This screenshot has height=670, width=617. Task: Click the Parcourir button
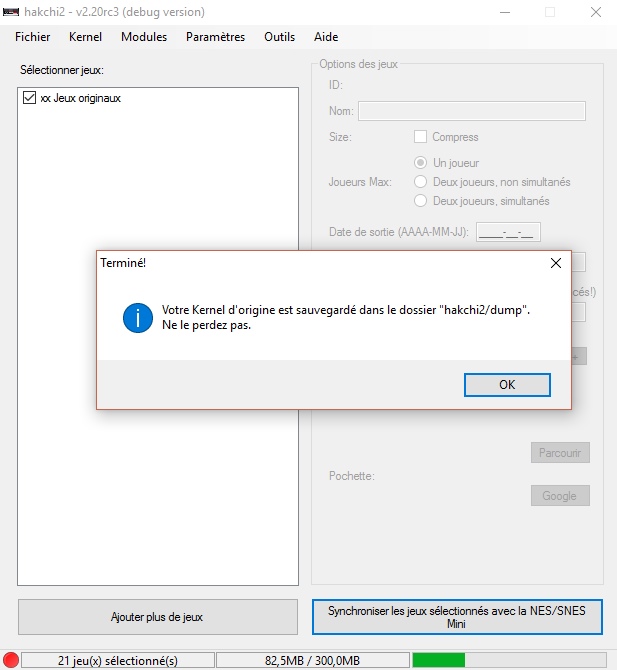click(560, 453)
